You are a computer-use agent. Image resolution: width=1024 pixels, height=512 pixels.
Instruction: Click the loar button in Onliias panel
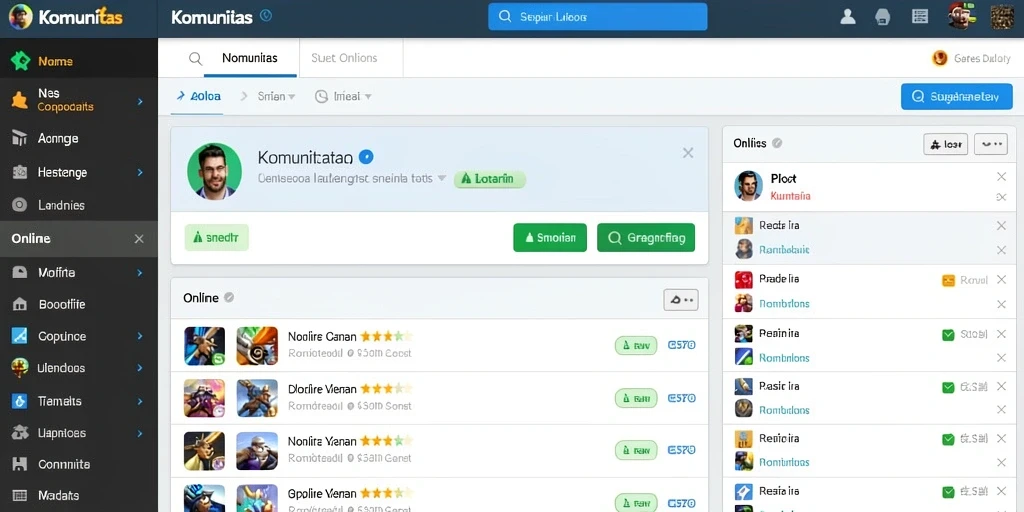pyautogui.click(x=946, y=144)
